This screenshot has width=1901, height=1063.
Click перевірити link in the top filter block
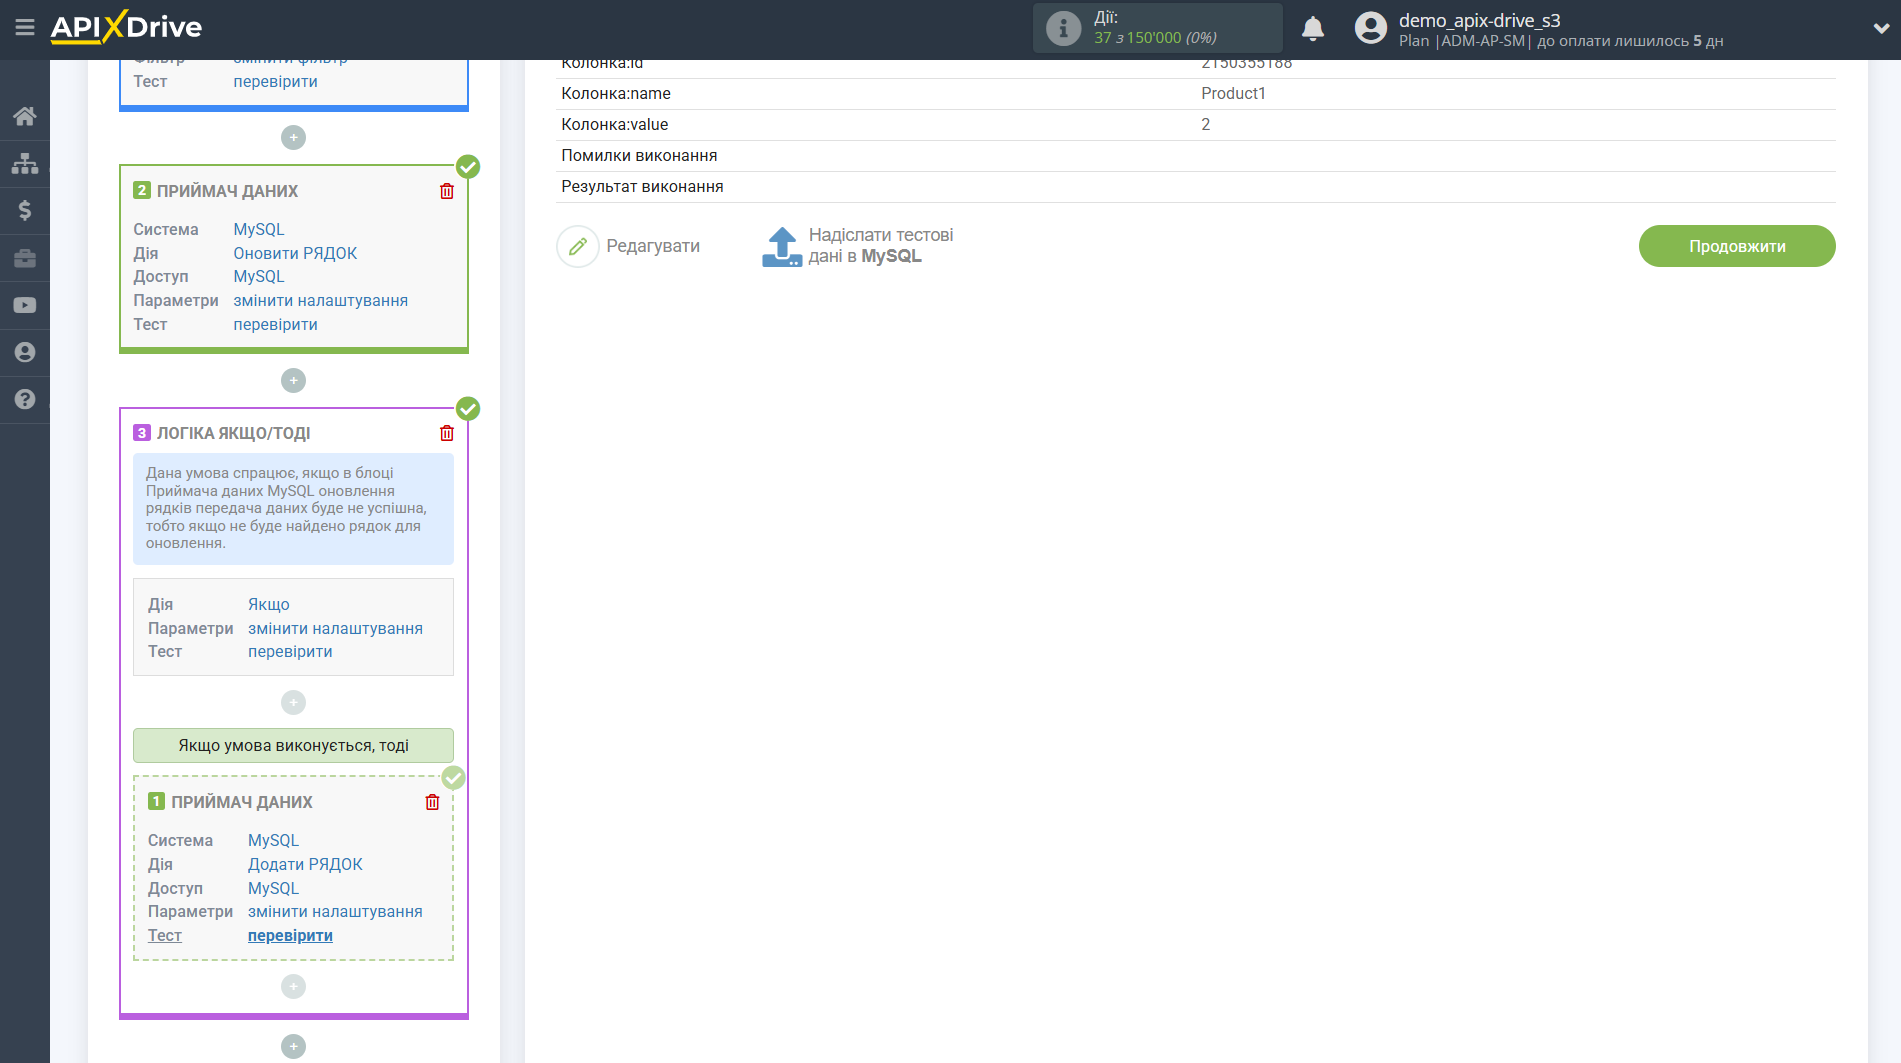point(275,81)
